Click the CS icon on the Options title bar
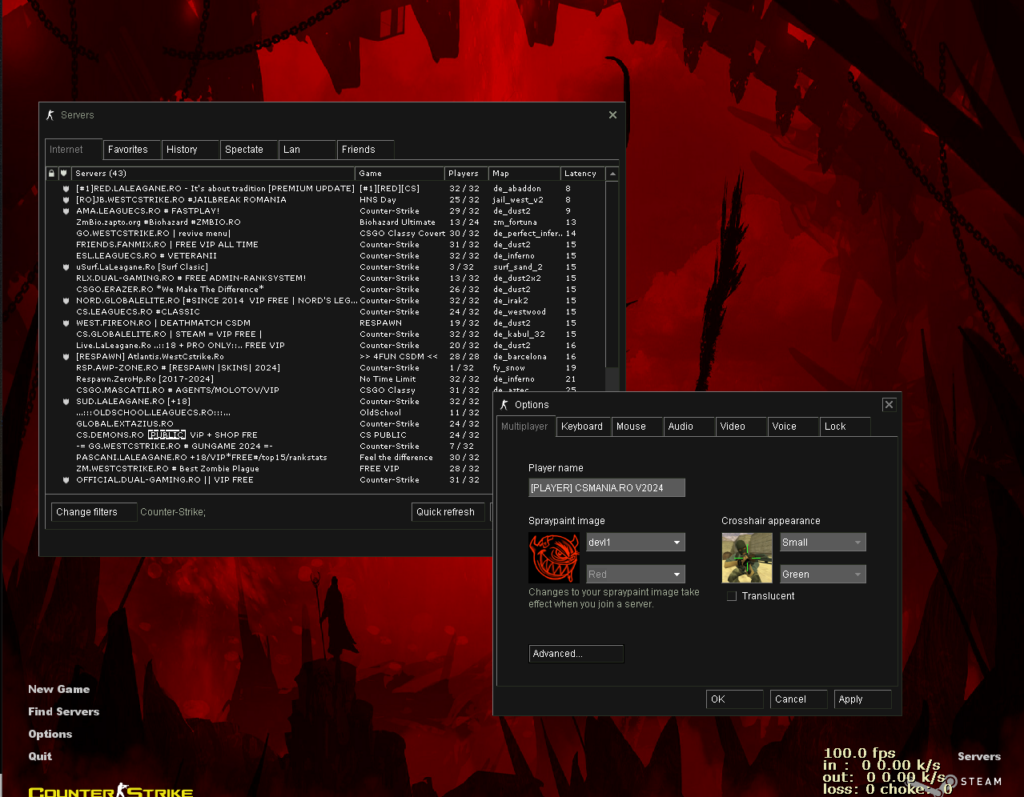1024x797 pixels. [503, 404]
